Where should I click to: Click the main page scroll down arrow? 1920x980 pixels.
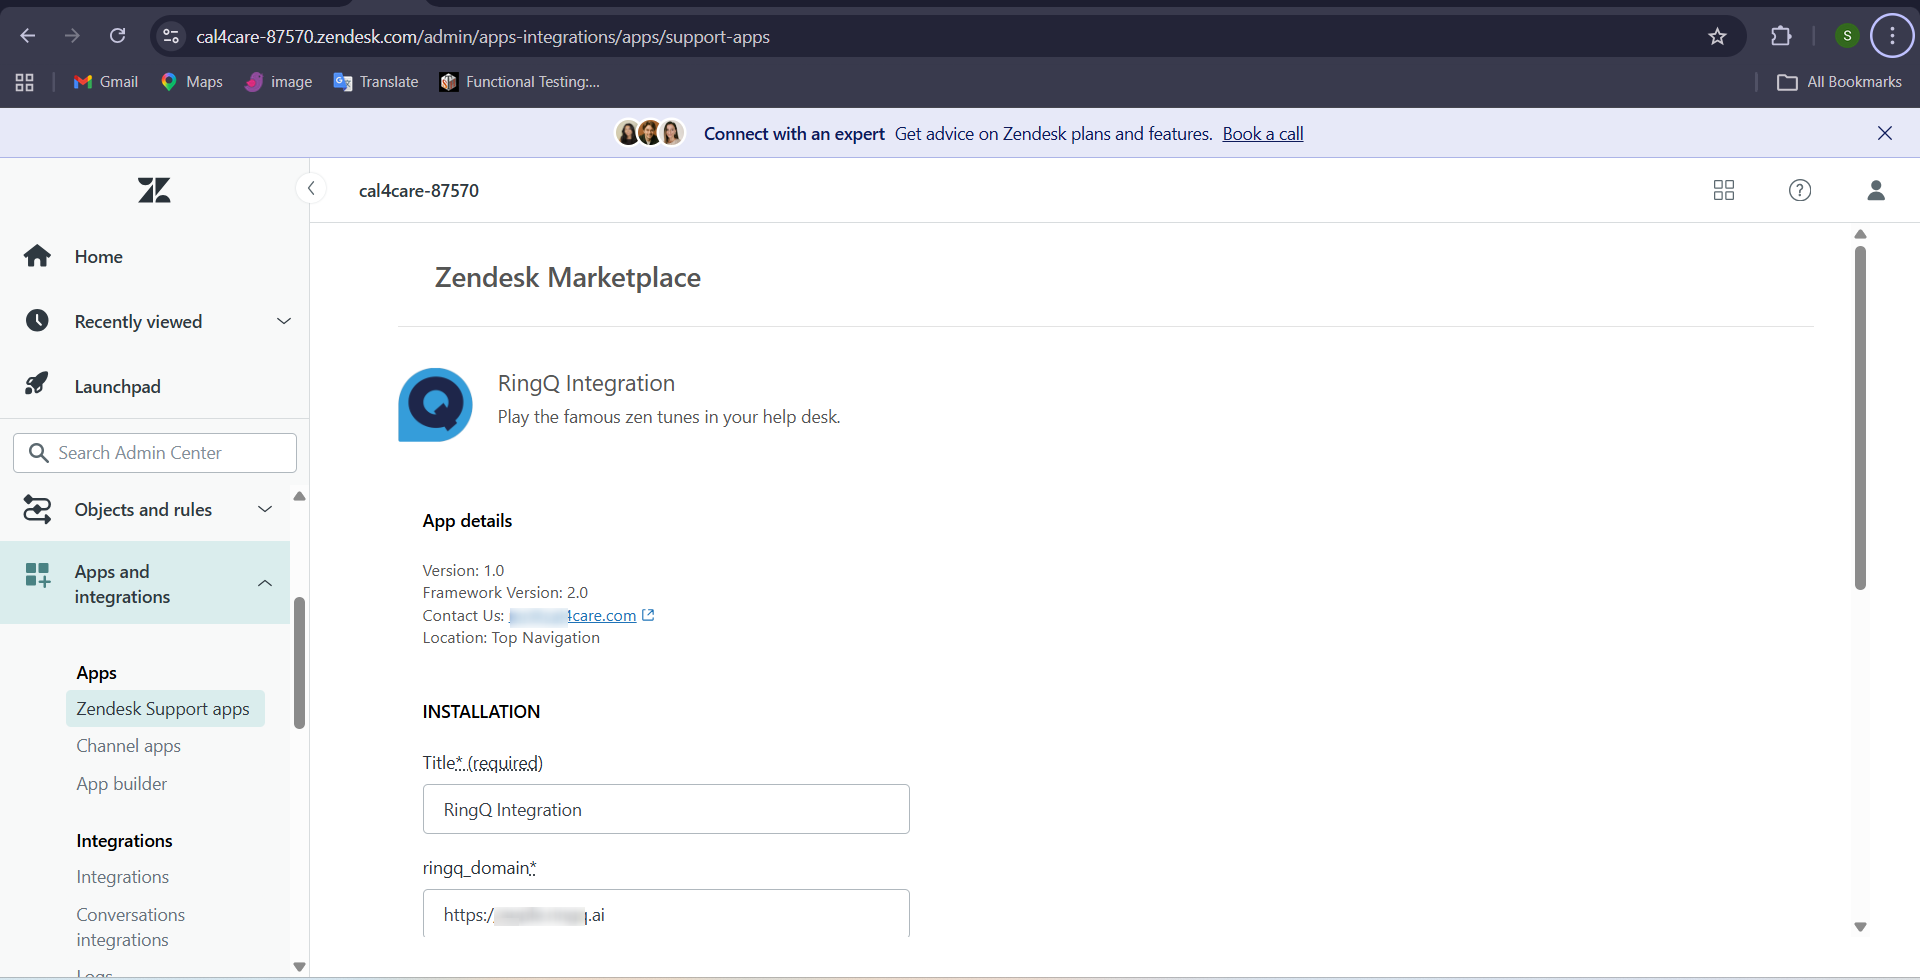click(x=1860, y=927)
